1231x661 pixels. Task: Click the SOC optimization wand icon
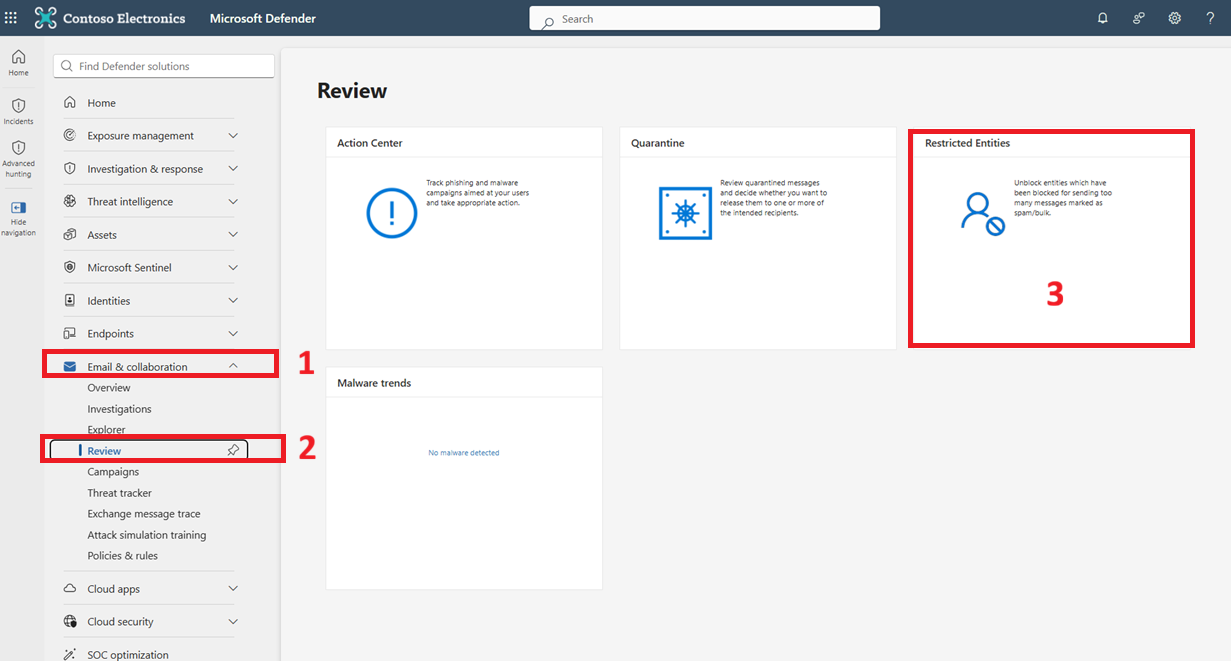click(70, 655)
